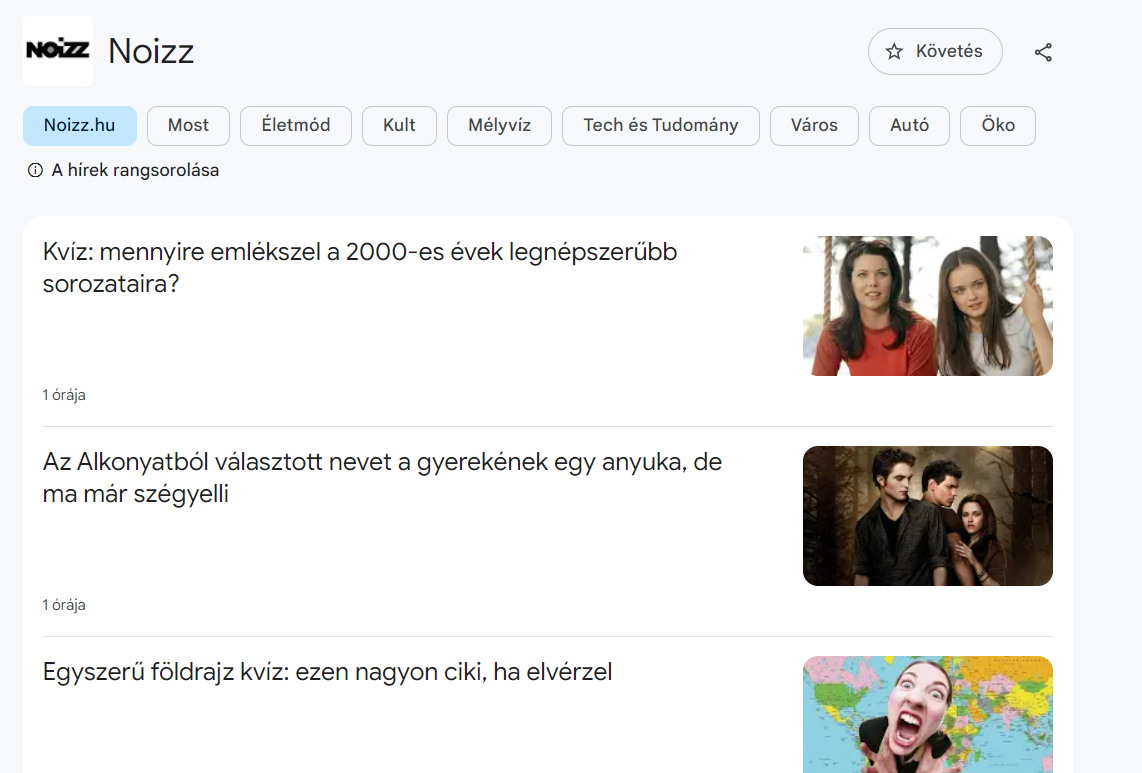The width and height of the screenshot is (1142, 773).
Task: Click the Twilight movie poster thumbnail
Action: tap(927, 516)
